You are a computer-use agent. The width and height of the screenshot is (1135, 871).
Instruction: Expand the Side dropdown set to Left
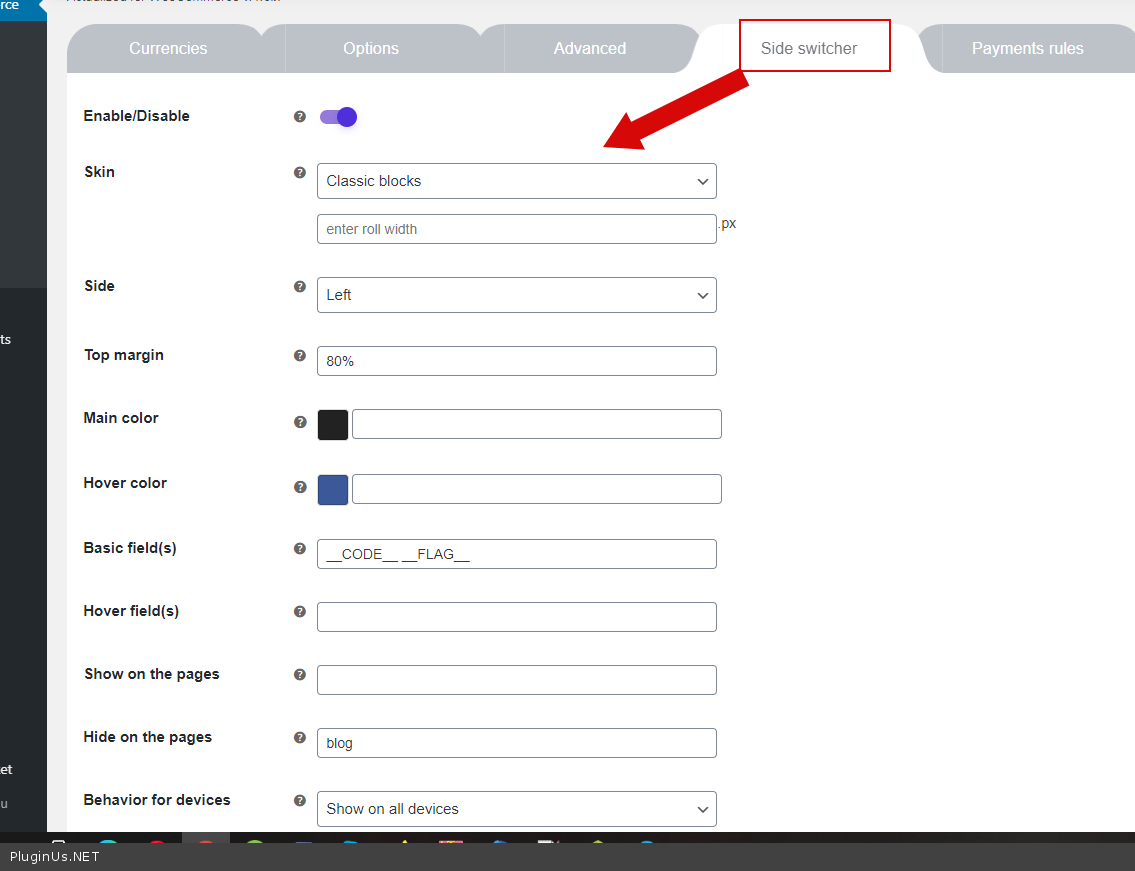[516, 295]
